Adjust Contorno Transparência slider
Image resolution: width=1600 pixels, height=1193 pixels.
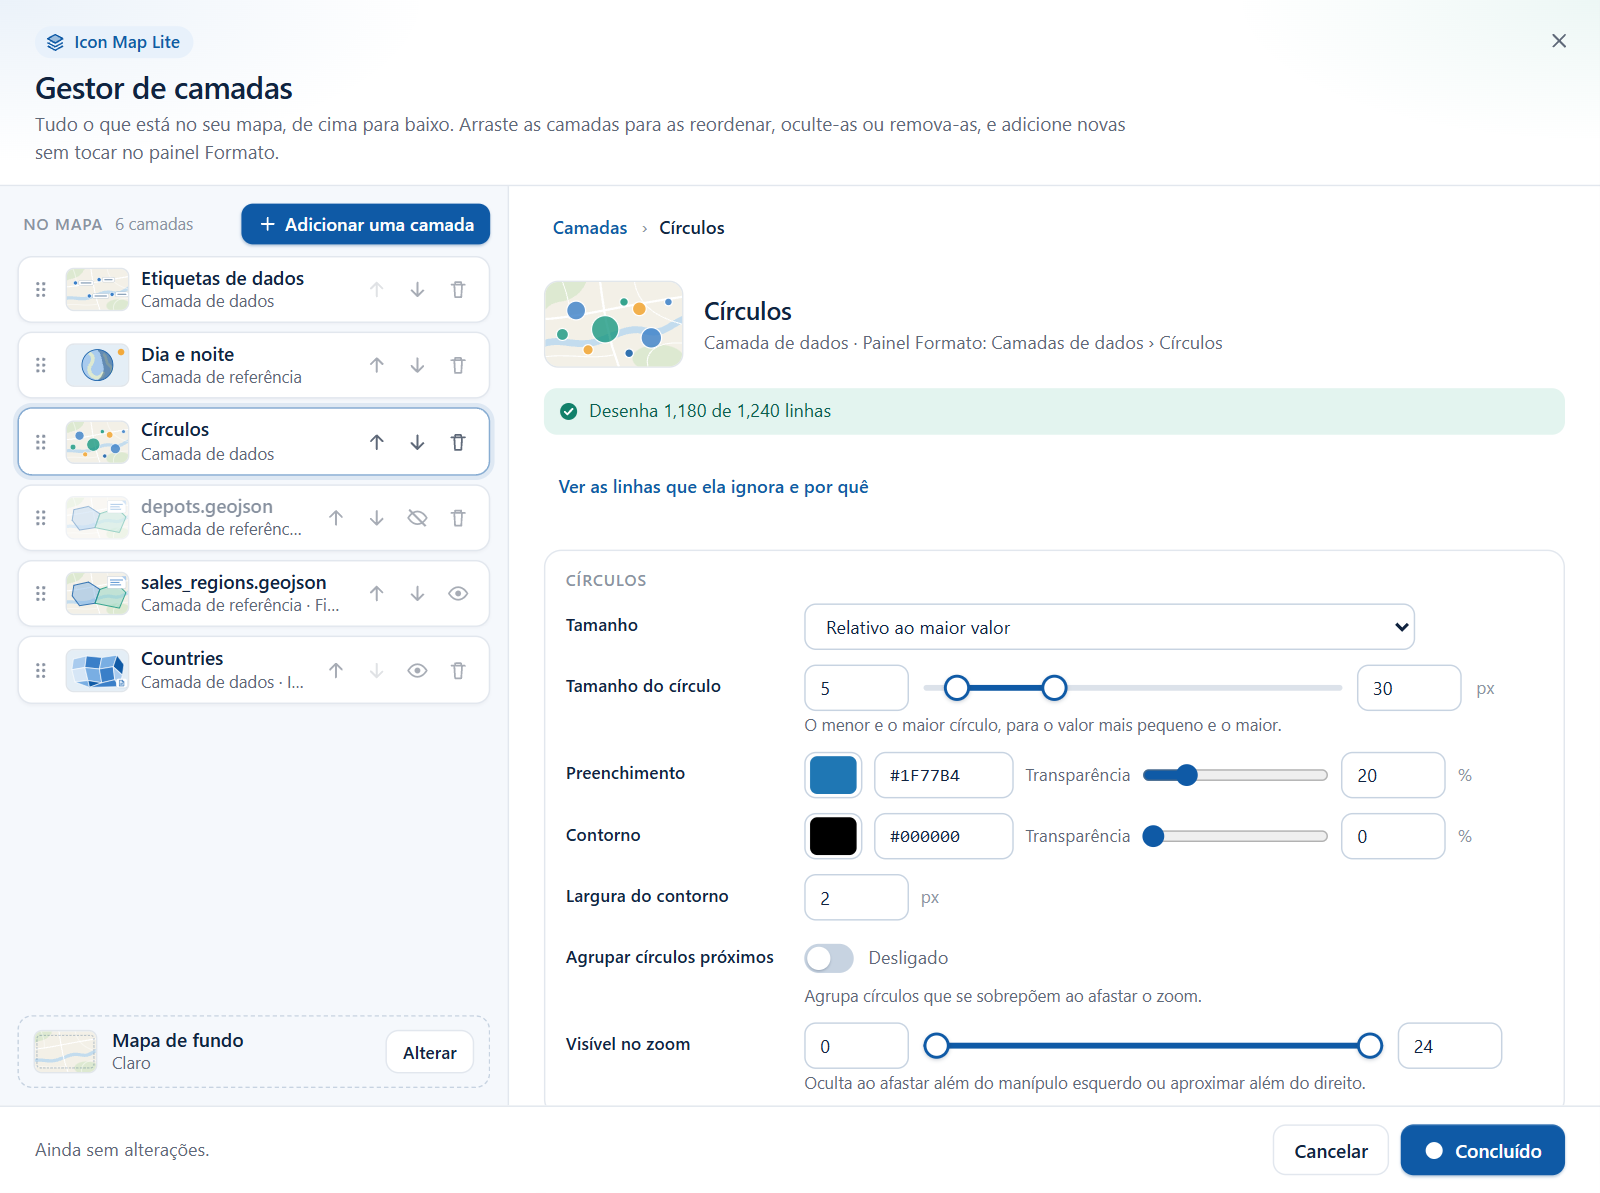[x=1235, y=836]
